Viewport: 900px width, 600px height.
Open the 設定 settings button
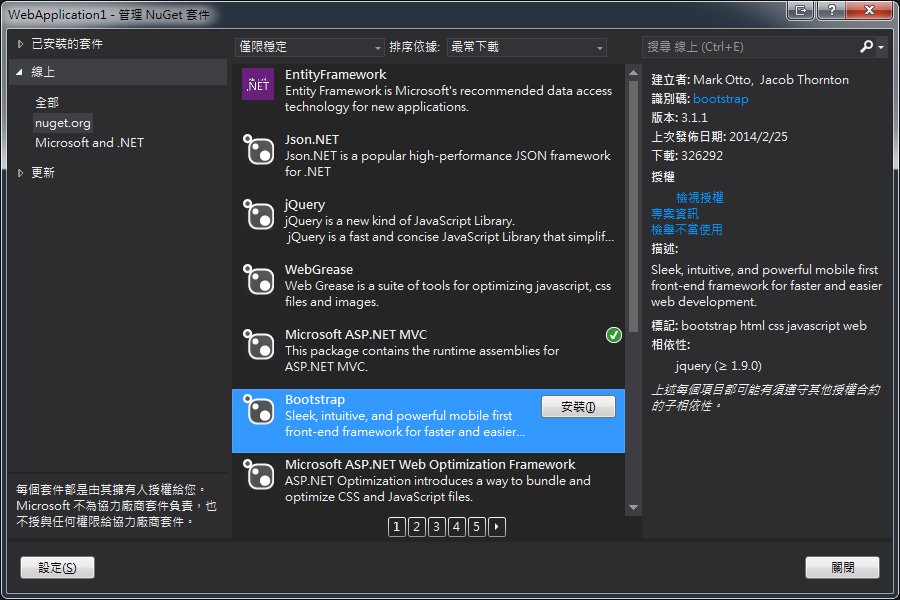57,567
